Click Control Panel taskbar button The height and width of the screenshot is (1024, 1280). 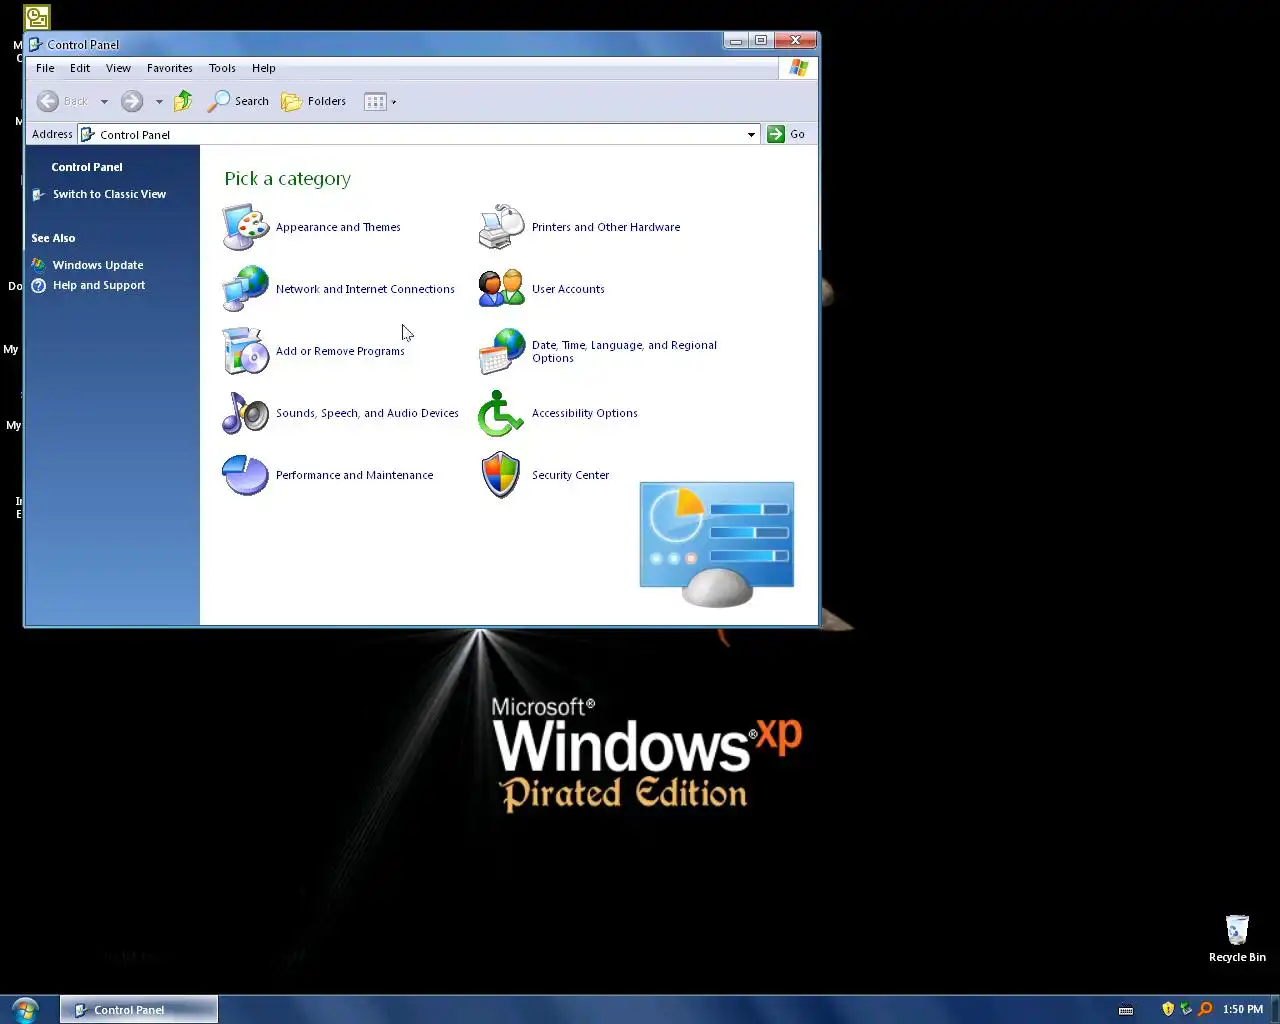tap(139, 1010)
